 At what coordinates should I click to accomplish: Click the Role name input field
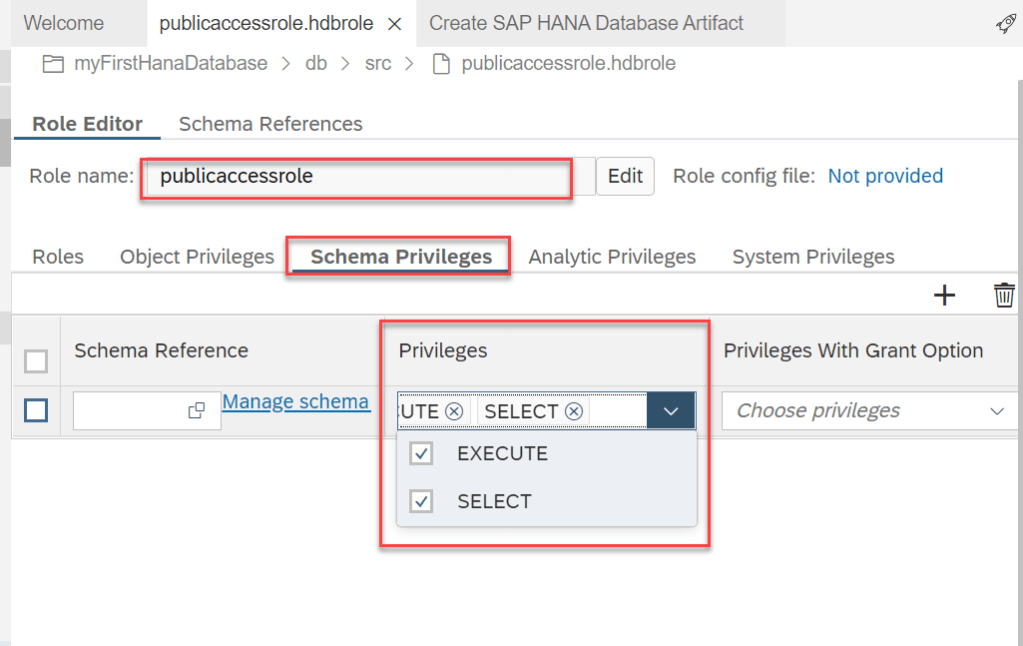[x=355, y=177]
